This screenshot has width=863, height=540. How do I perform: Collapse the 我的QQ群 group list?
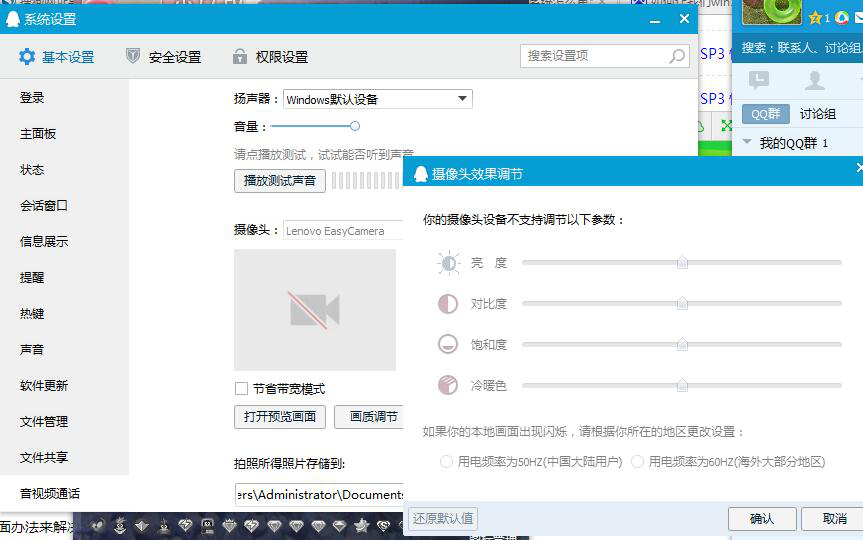tap(747, 142)
